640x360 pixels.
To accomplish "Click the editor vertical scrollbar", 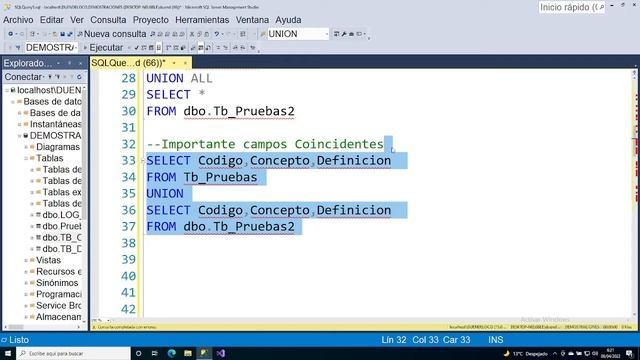I will (x=634, y=194).
